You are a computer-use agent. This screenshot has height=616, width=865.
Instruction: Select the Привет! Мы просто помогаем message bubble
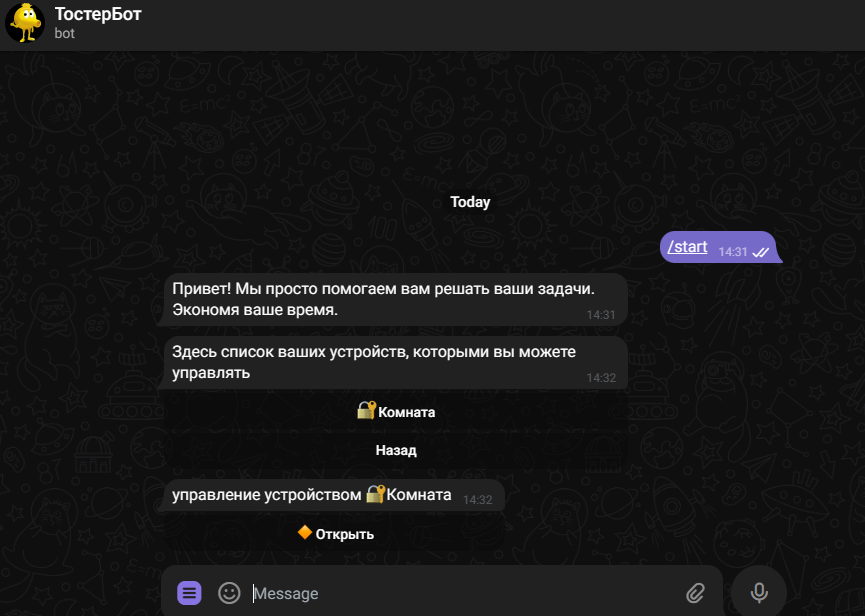[396, 299]
